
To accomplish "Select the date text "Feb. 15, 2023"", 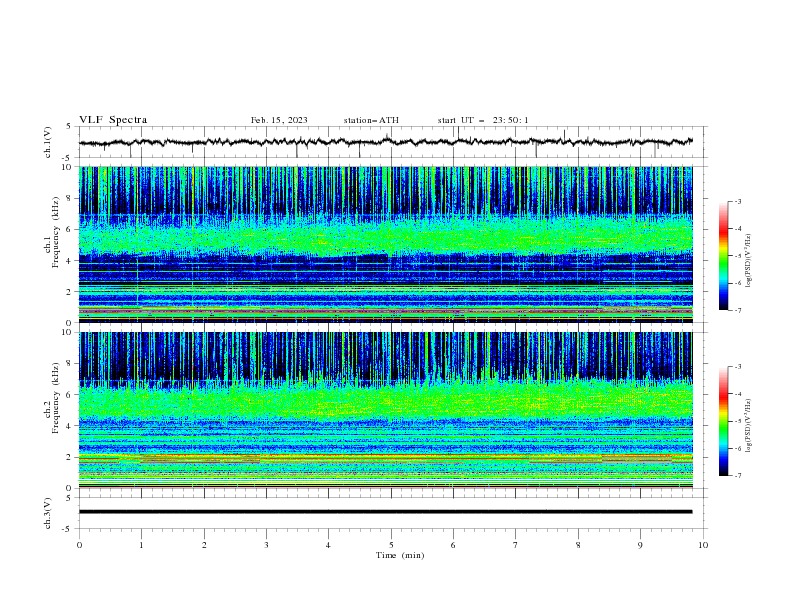I will click(279, 120).
